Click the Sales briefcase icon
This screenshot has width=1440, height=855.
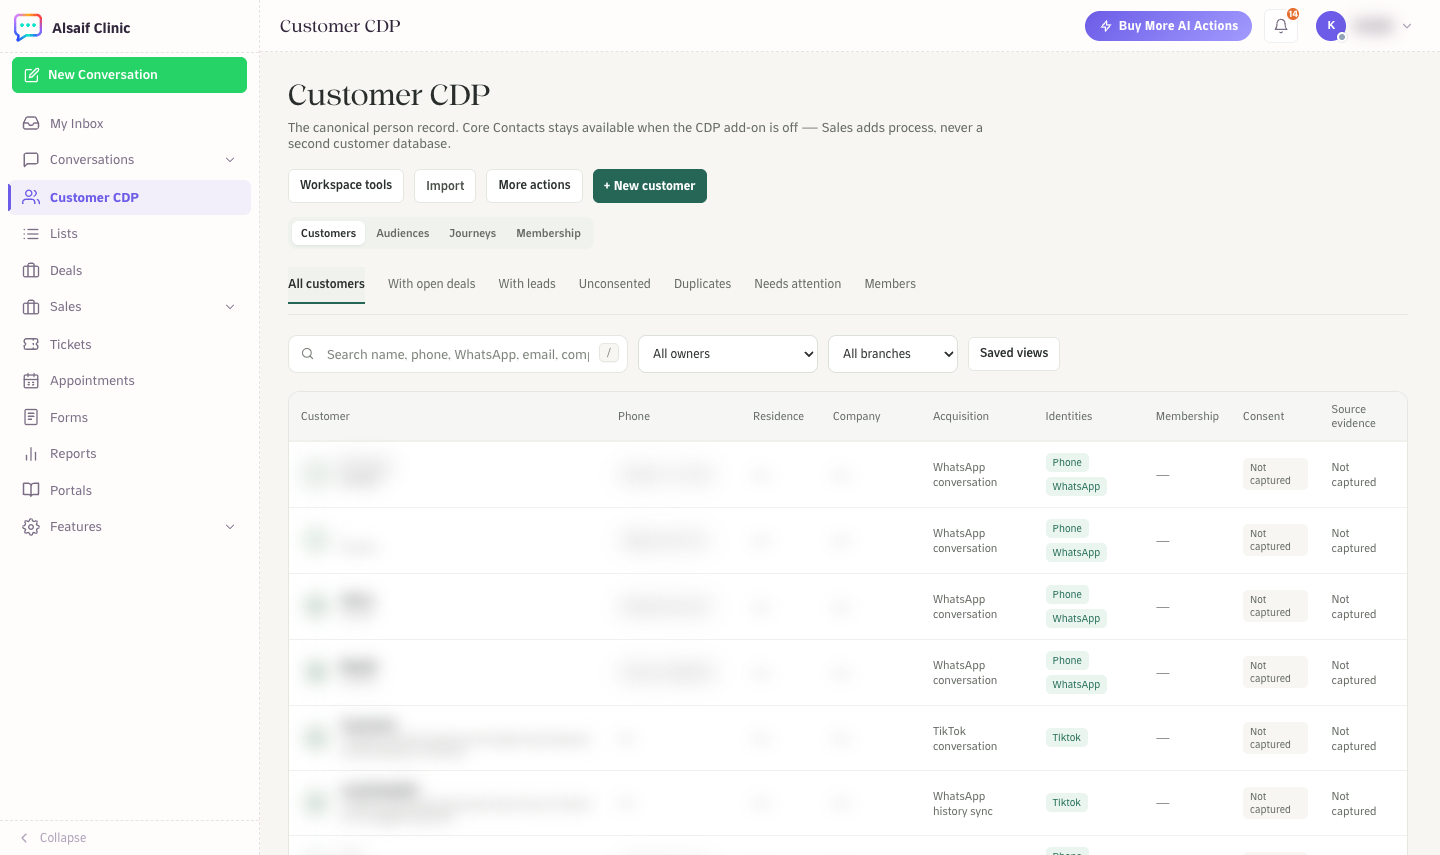point(31,307)
